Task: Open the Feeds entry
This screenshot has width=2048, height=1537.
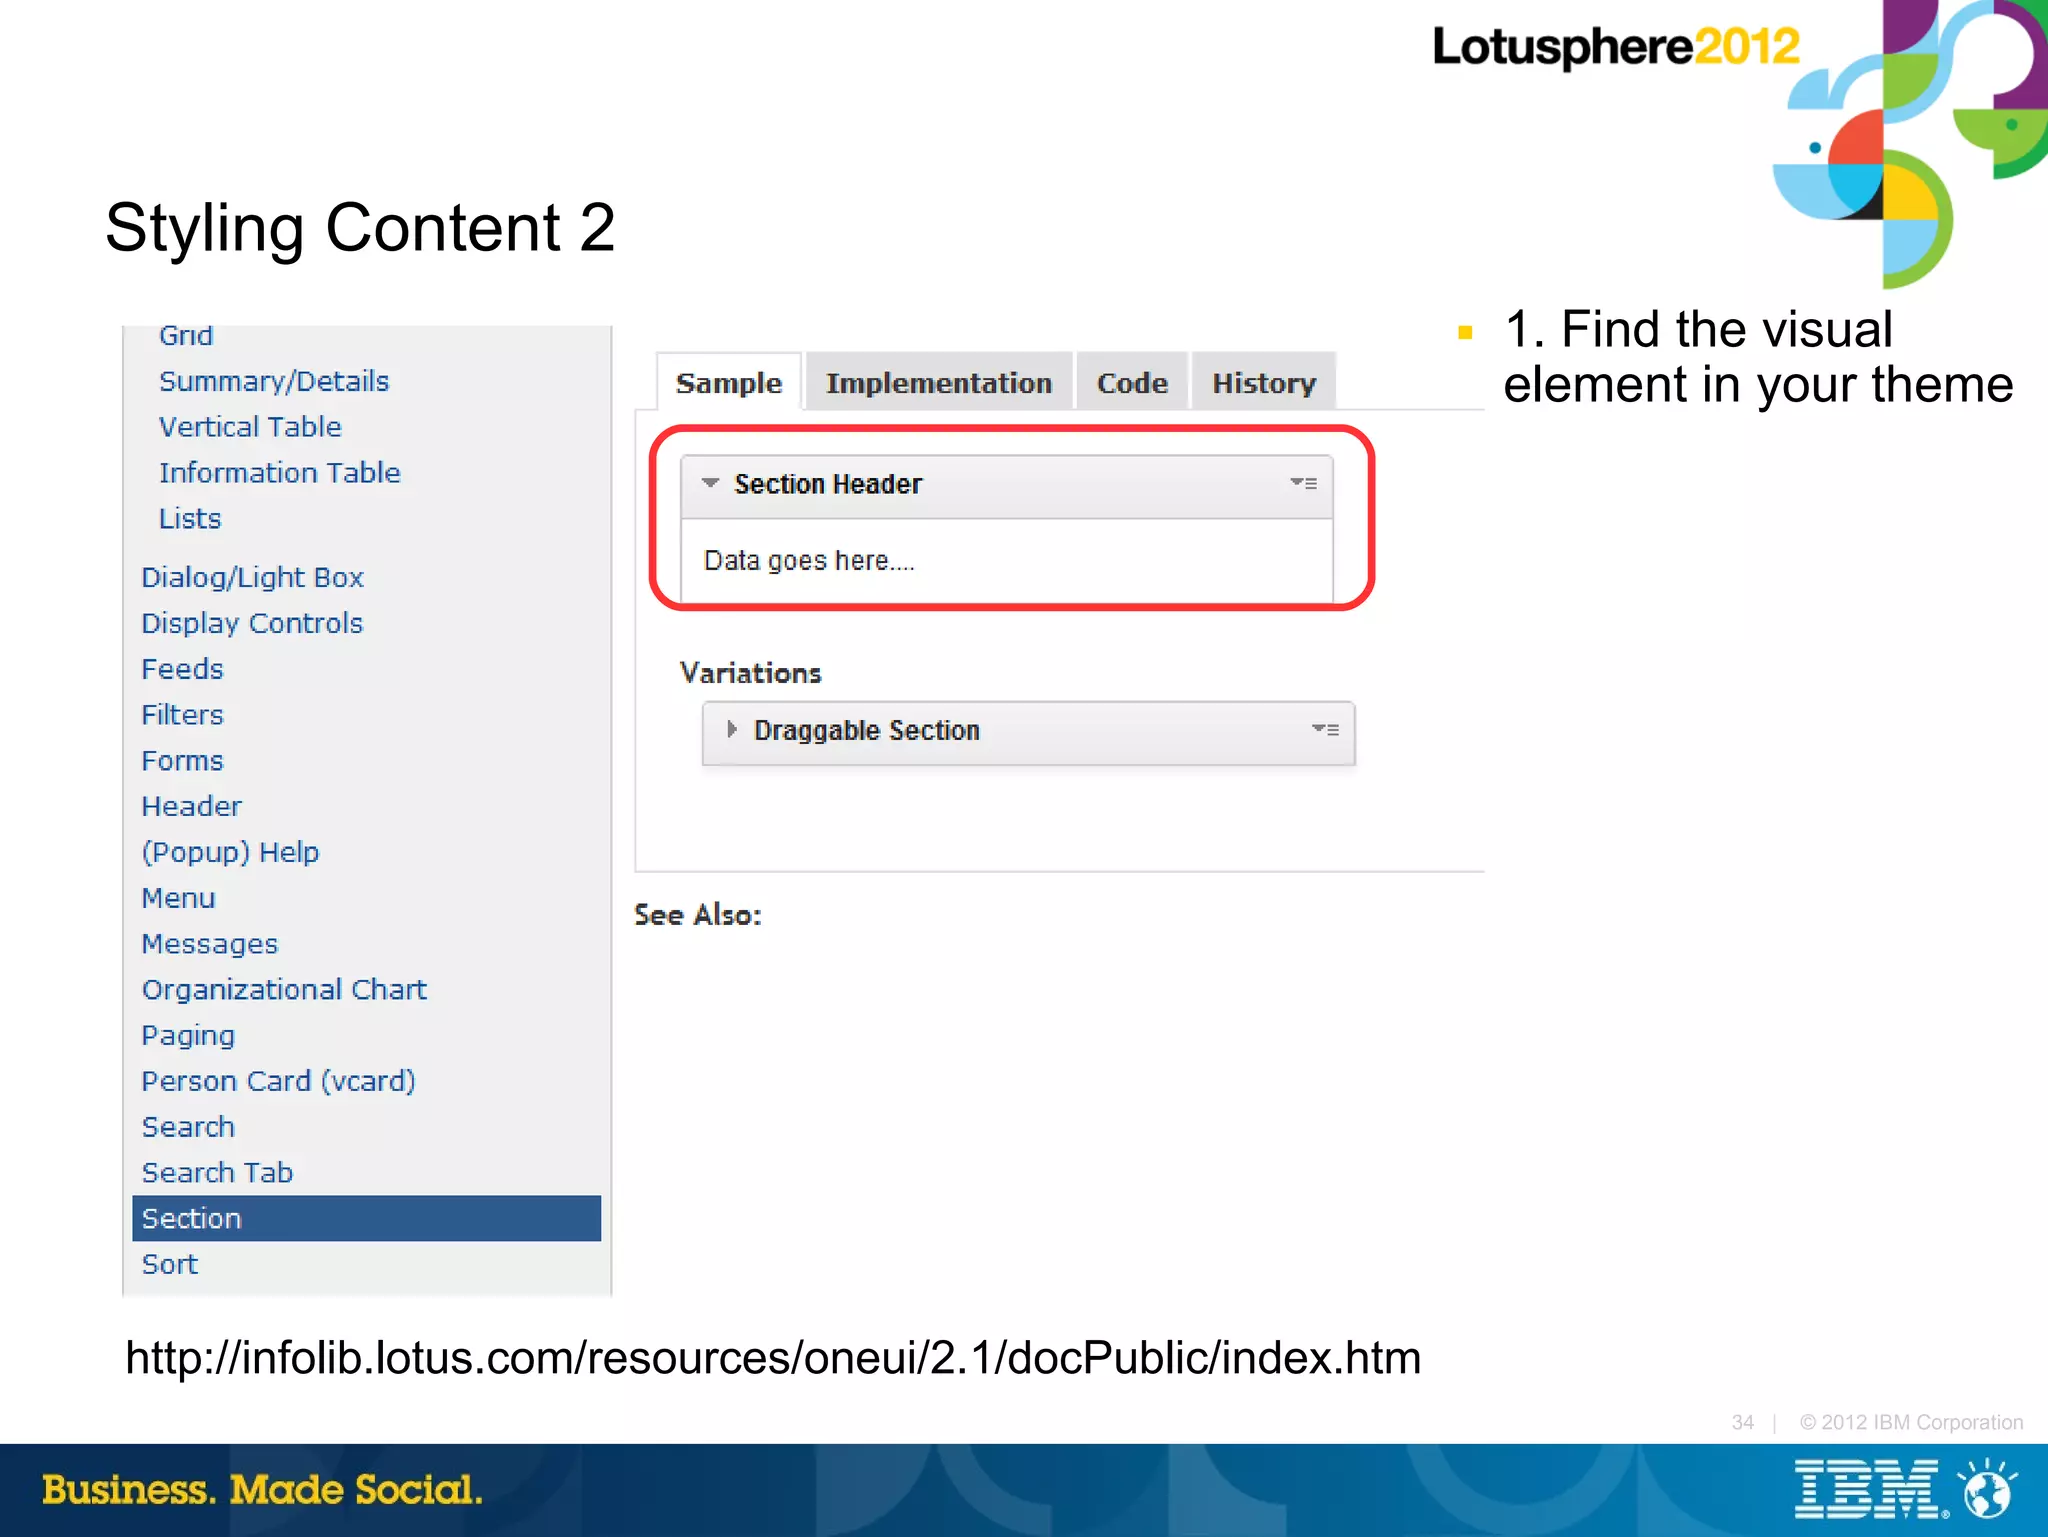Action: click(182, 669)
